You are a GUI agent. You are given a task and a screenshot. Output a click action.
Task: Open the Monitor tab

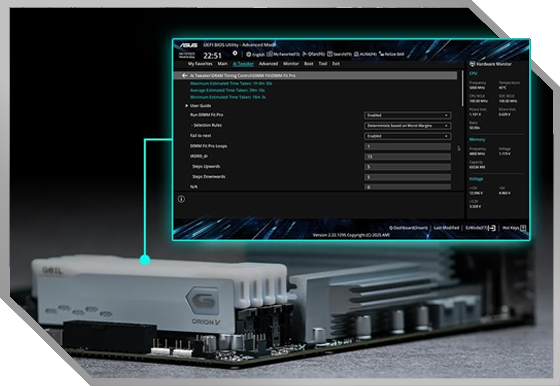tap(291, 64)
